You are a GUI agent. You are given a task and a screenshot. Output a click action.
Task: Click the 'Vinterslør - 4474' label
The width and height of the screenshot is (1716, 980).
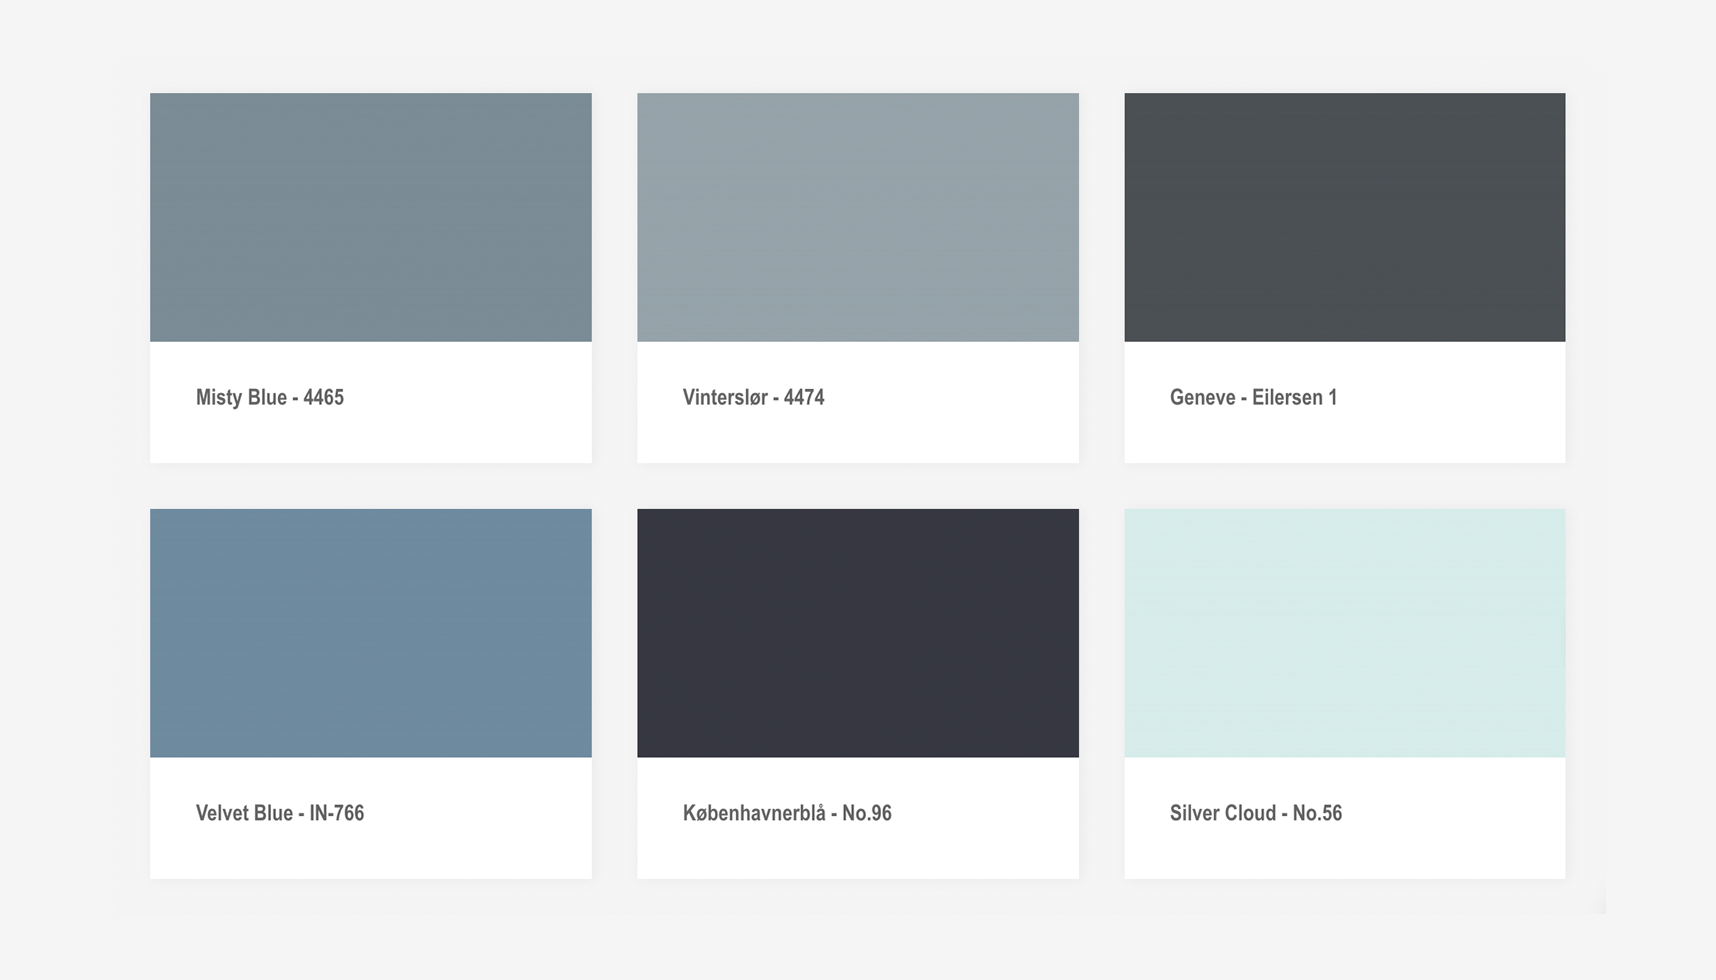pyautogui.click(x=753, y=398)
